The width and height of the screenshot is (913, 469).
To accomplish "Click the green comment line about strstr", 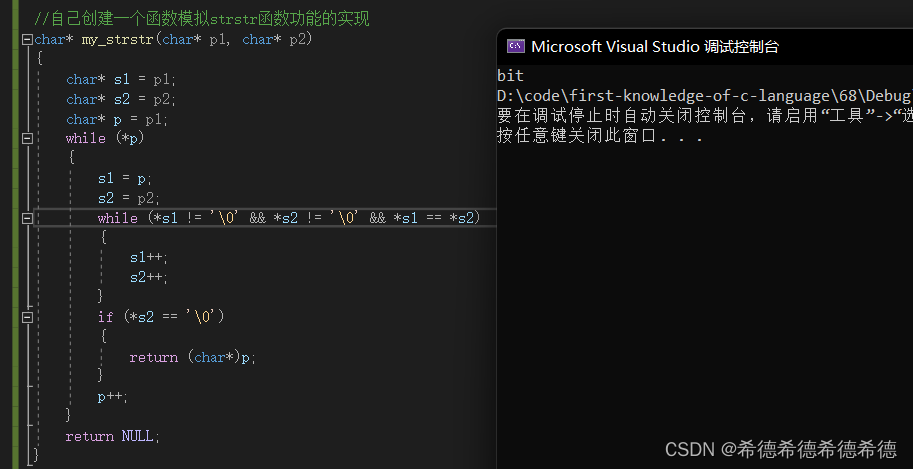I will click(x=201, y=19).
